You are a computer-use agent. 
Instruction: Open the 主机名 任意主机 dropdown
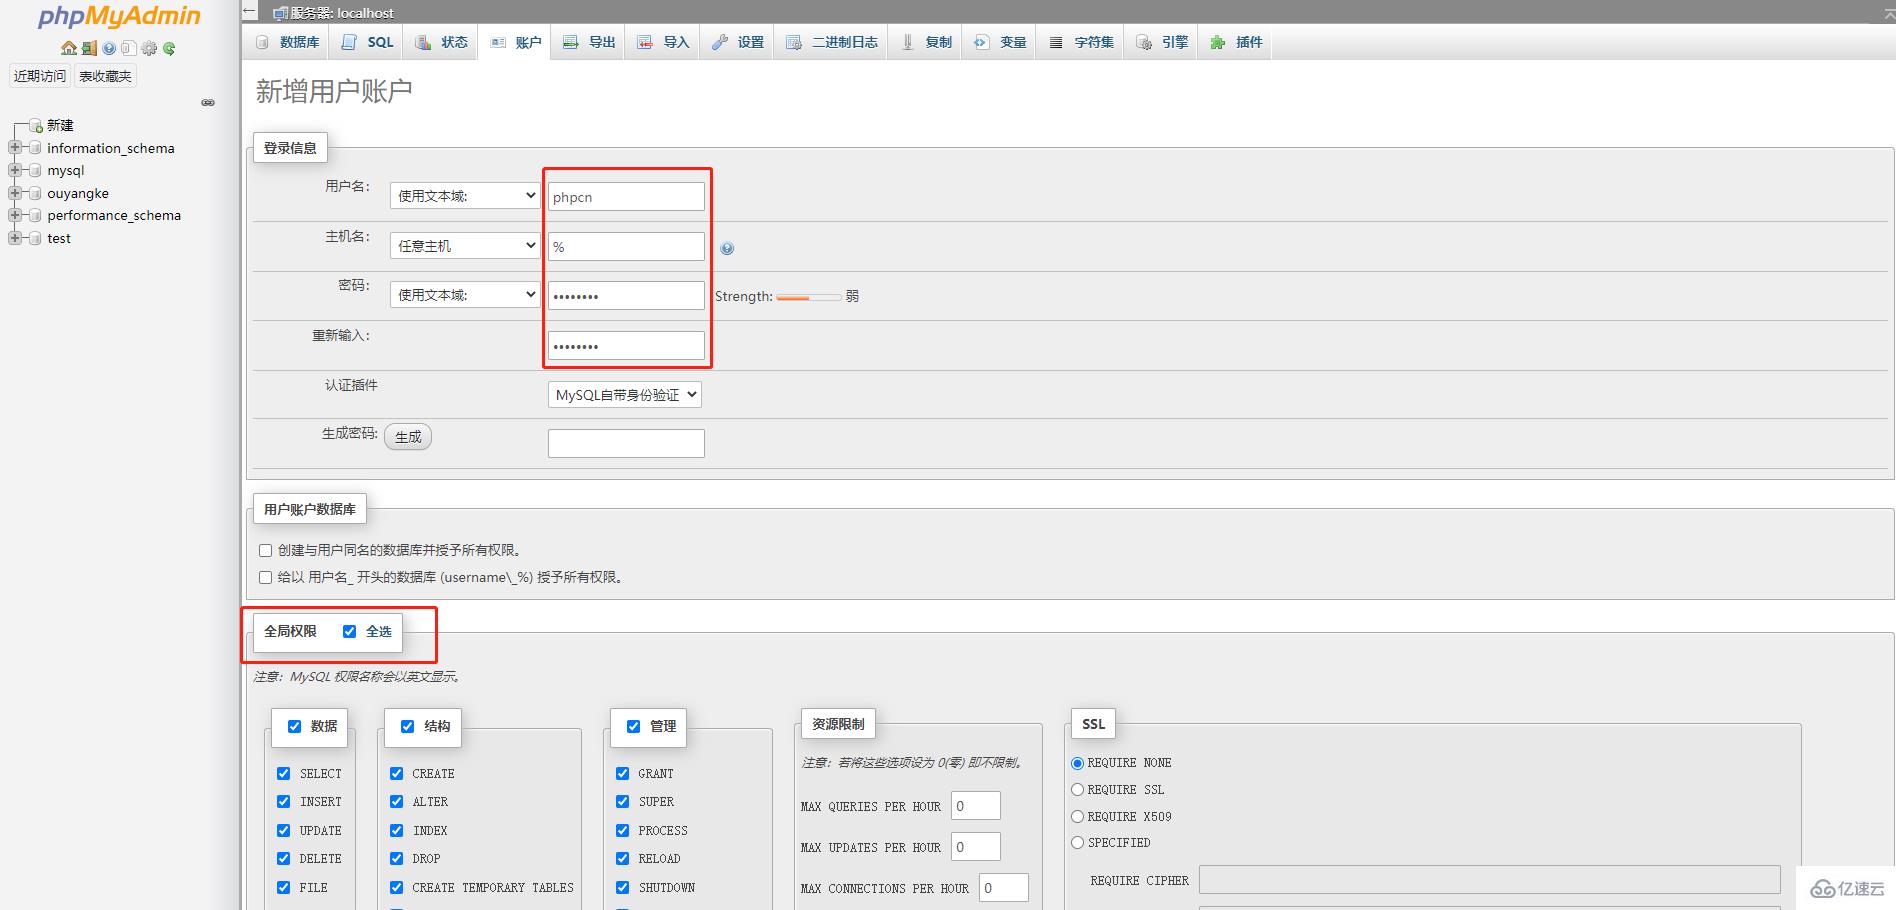(x=465, y=245)
